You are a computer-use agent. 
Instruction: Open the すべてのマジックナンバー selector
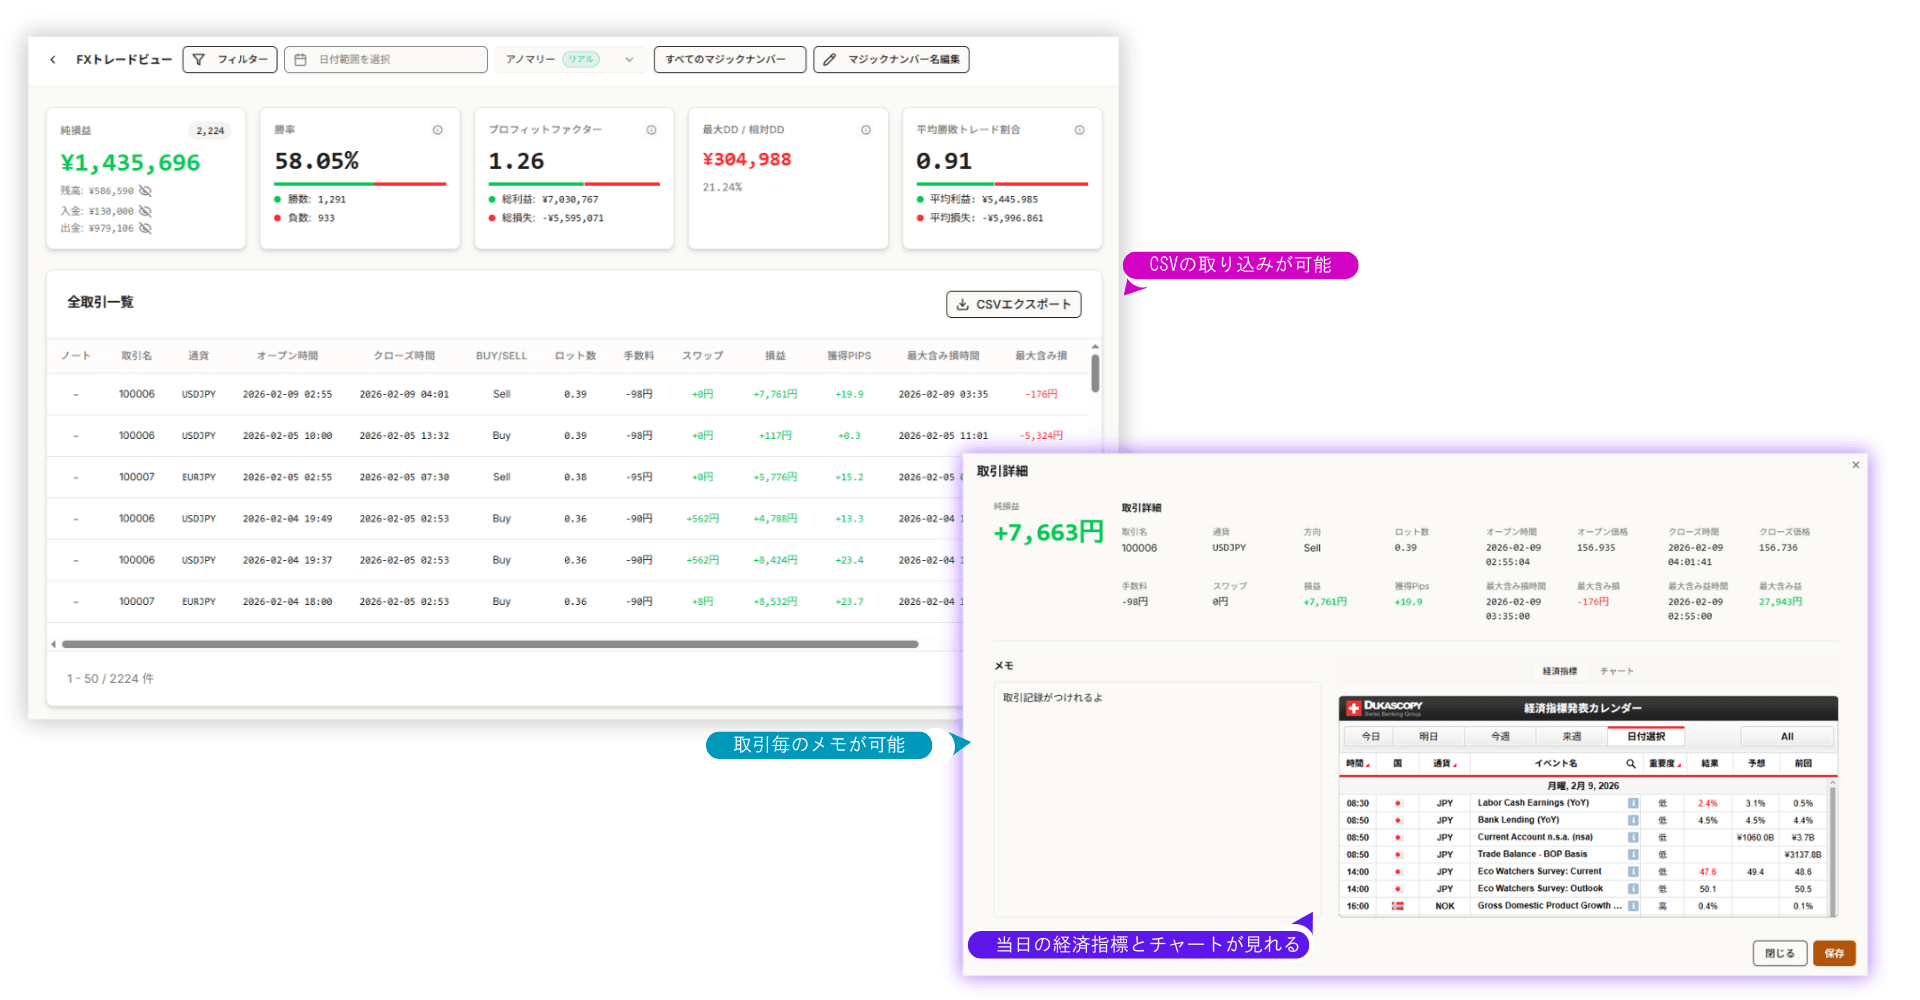[729, 60]
